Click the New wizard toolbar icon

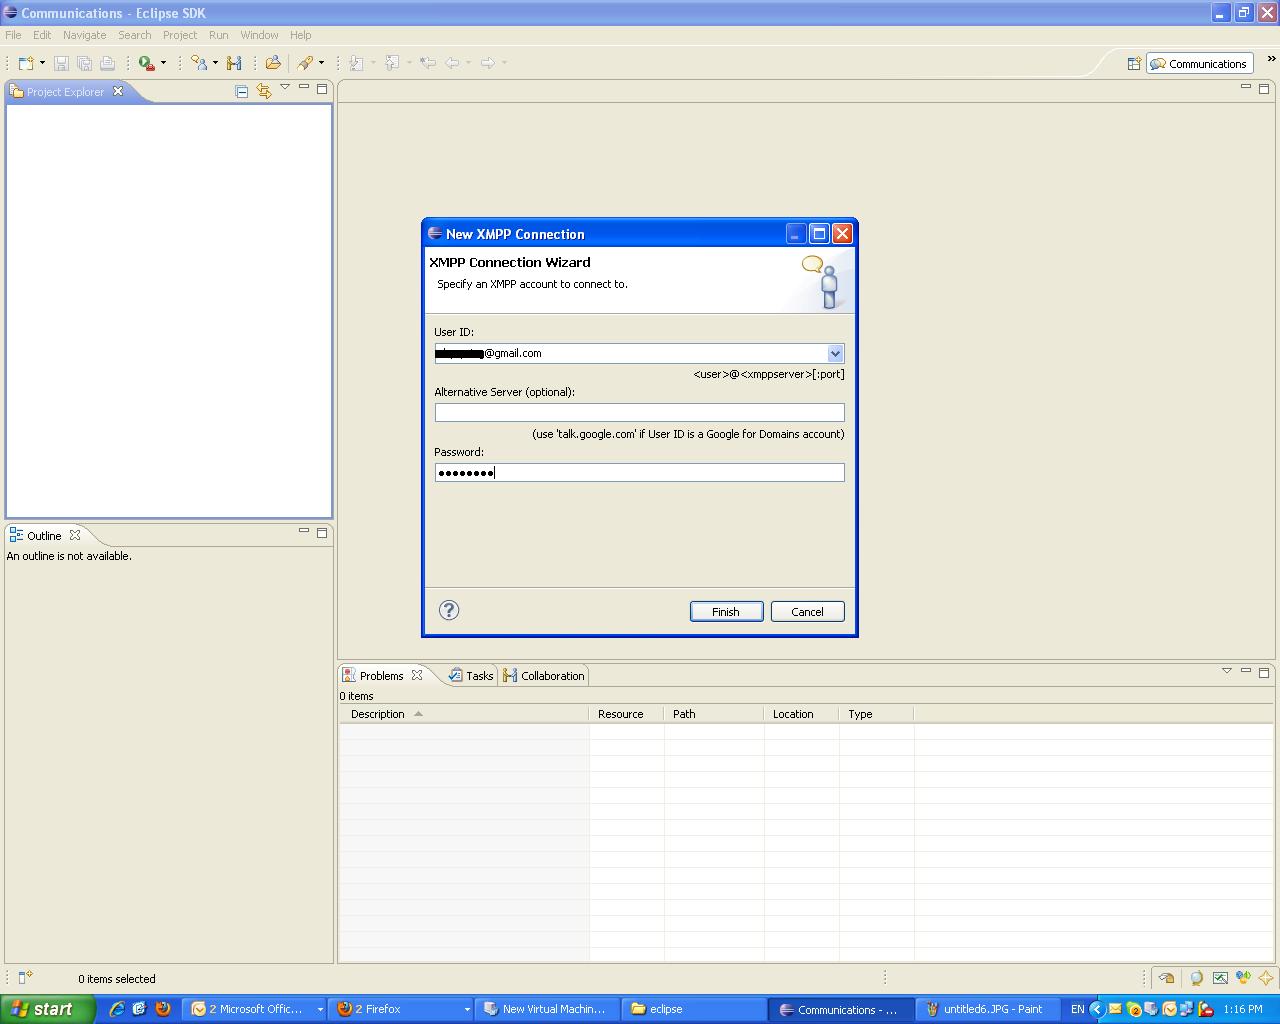(26, 63)
